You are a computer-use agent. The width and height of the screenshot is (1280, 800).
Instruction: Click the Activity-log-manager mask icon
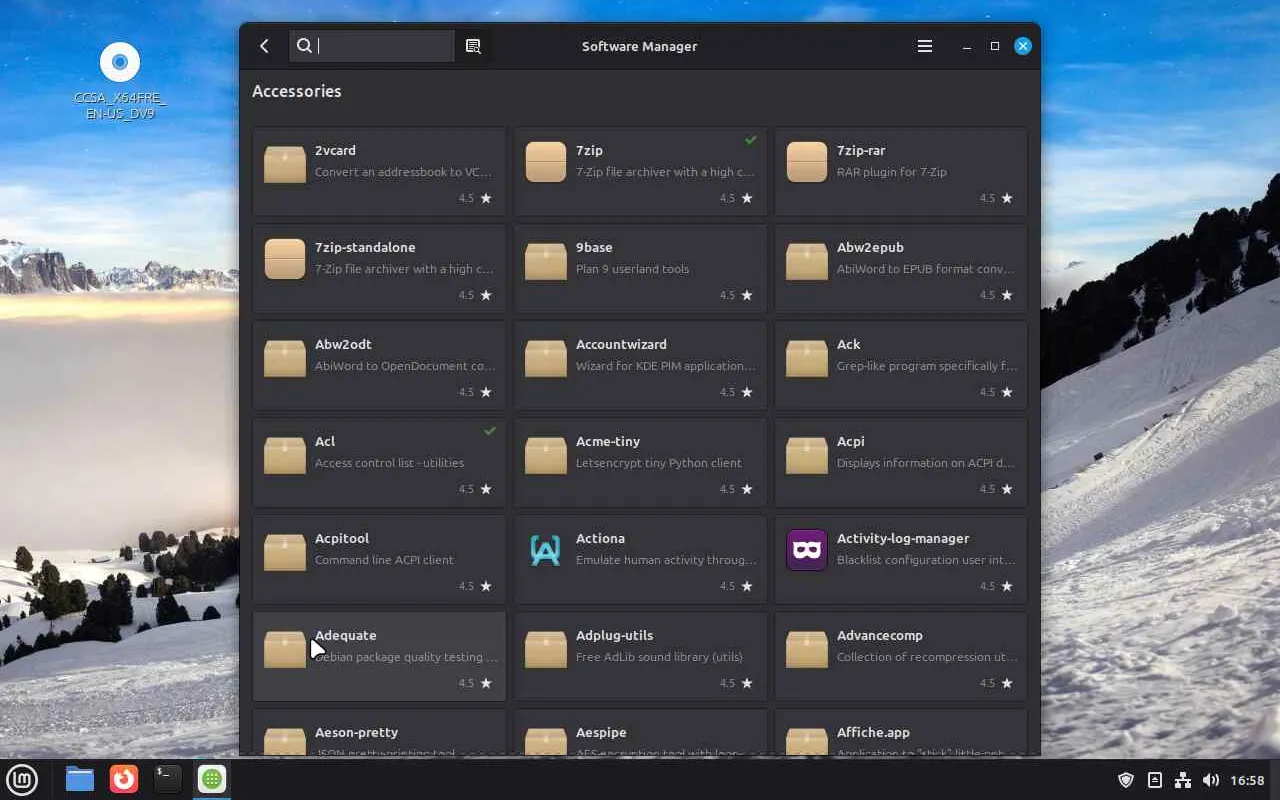(807, 551)
